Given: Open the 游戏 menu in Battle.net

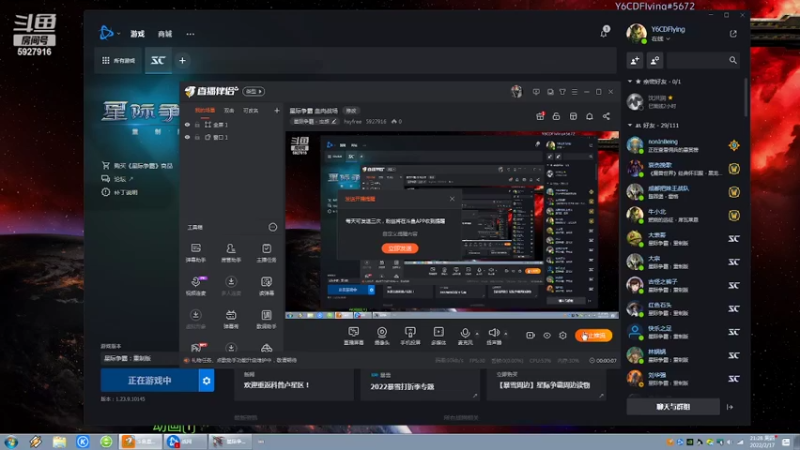Looking at the screenshot, I should (x=137, y=34).
